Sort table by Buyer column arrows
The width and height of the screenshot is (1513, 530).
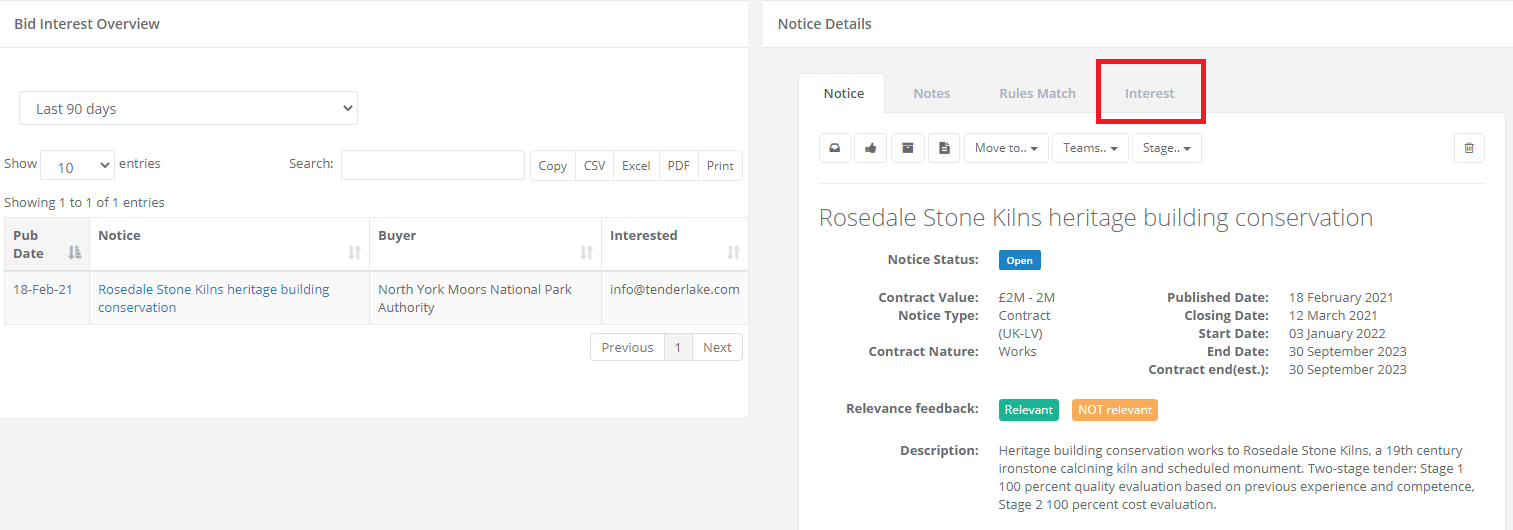586,253
